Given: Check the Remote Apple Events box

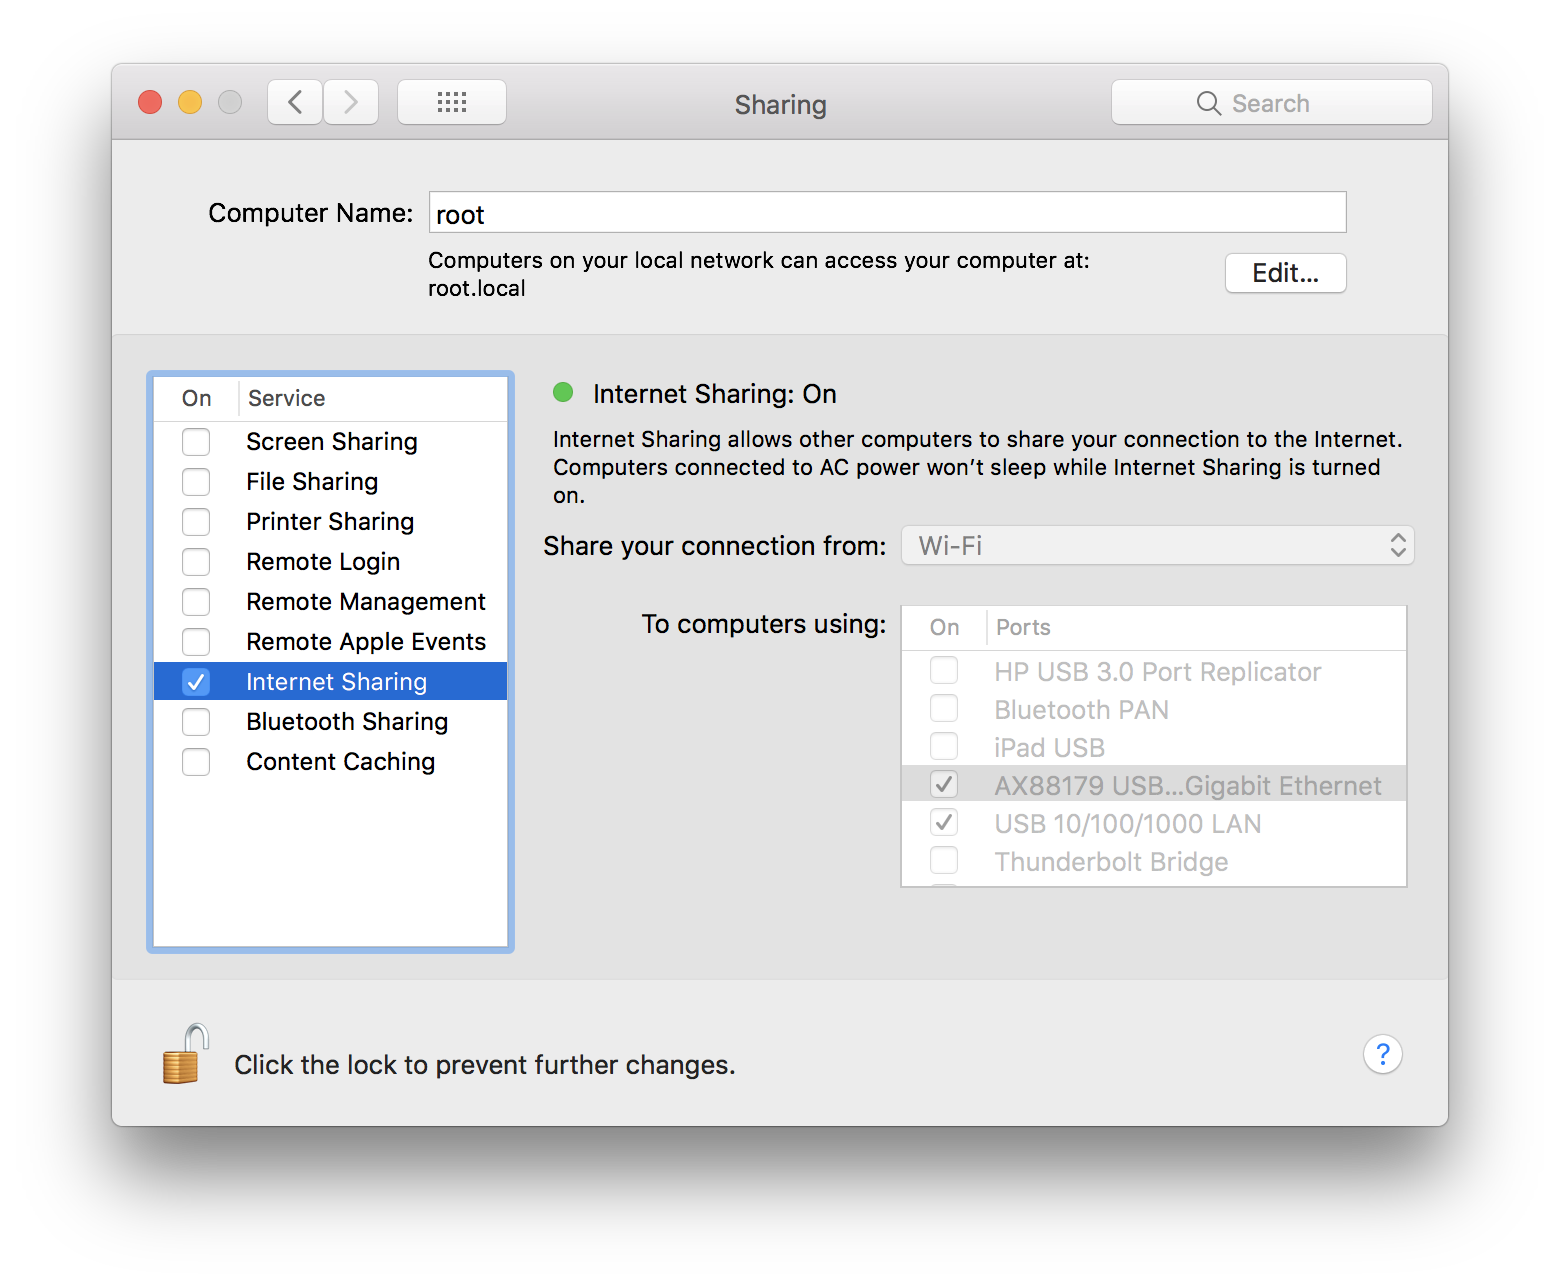Looking at the screenshot, I should click(196, 642).
